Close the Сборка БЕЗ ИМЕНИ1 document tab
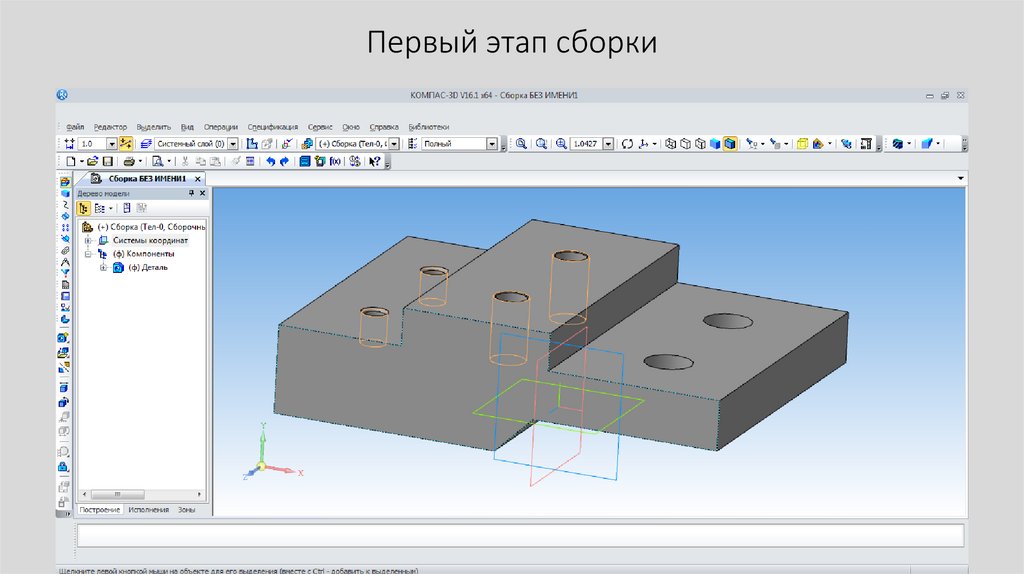1024x574 pixels. tap(198, 179)
